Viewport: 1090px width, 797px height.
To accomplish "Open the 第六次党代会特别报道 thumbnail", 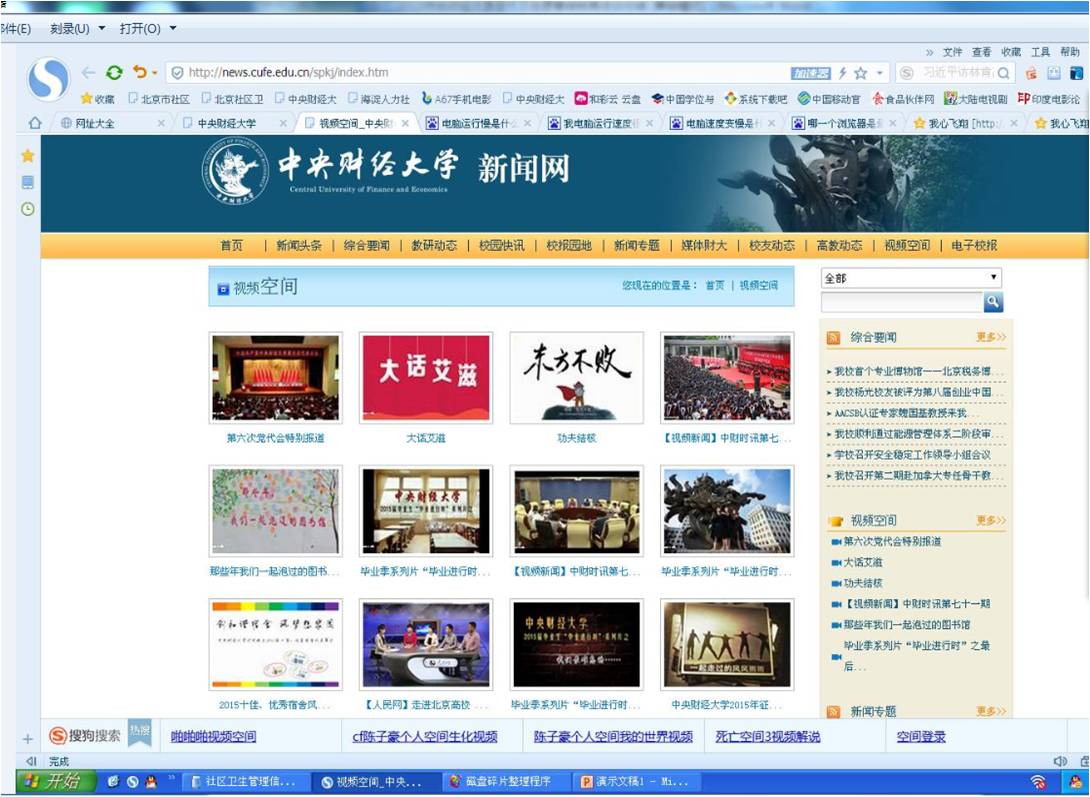I will tap(276, 377).
